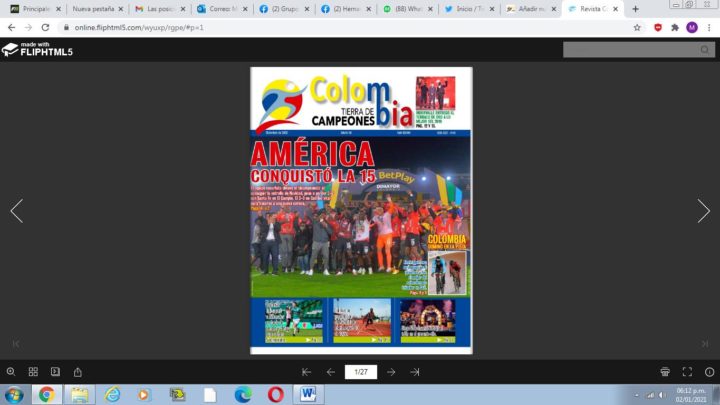Switch to the Gmail tab
This screenshot has height=405, width=720.
pyautogui.click(x=160, y=9)
